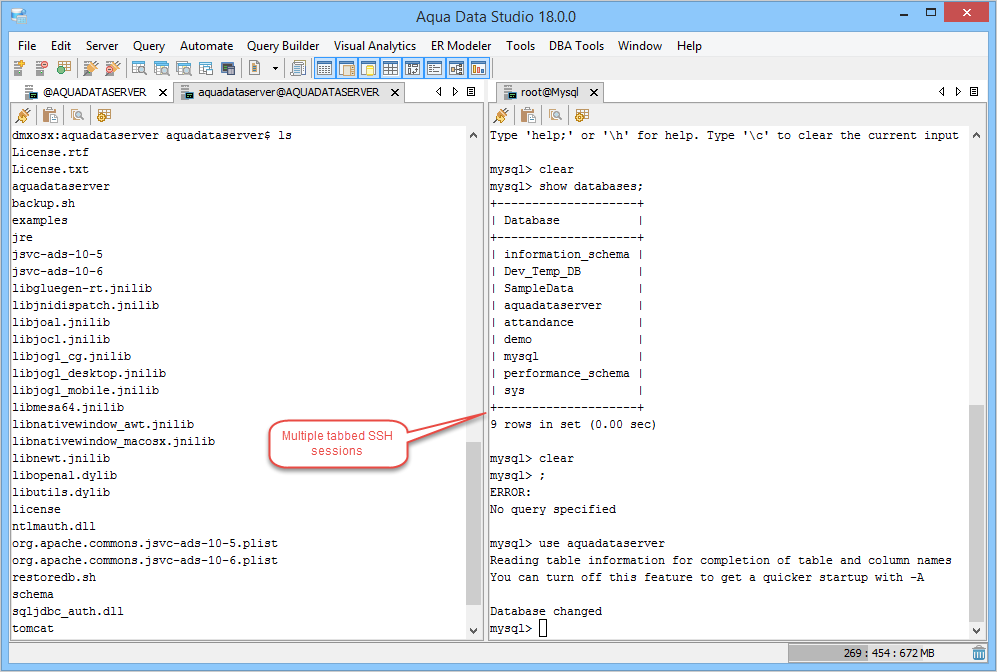Click the find magnifier icon in left SSH pane
The image size is (997, 672).
point(78,115)
